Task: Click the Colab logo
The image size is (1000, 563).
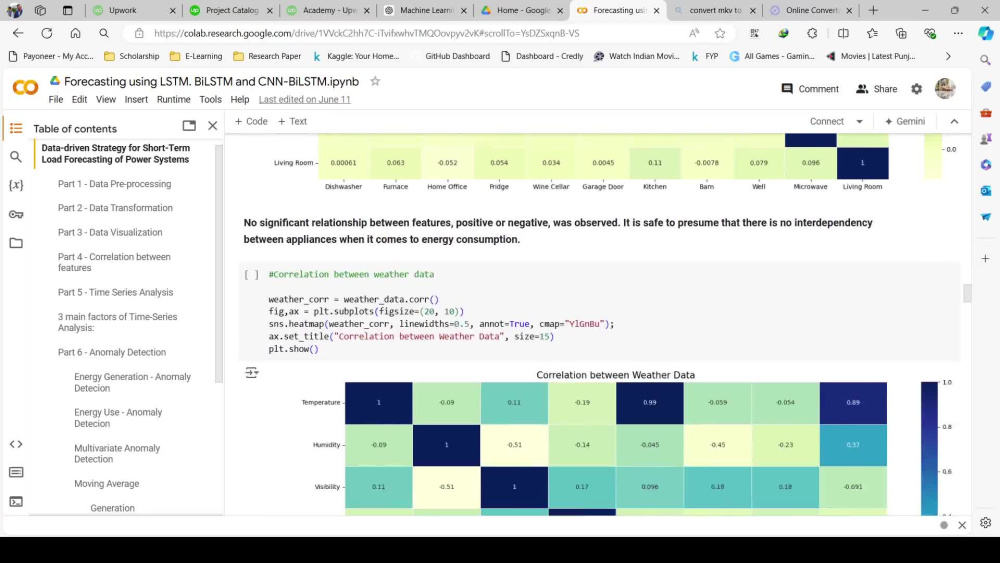Action: click(x=26, y=87)
